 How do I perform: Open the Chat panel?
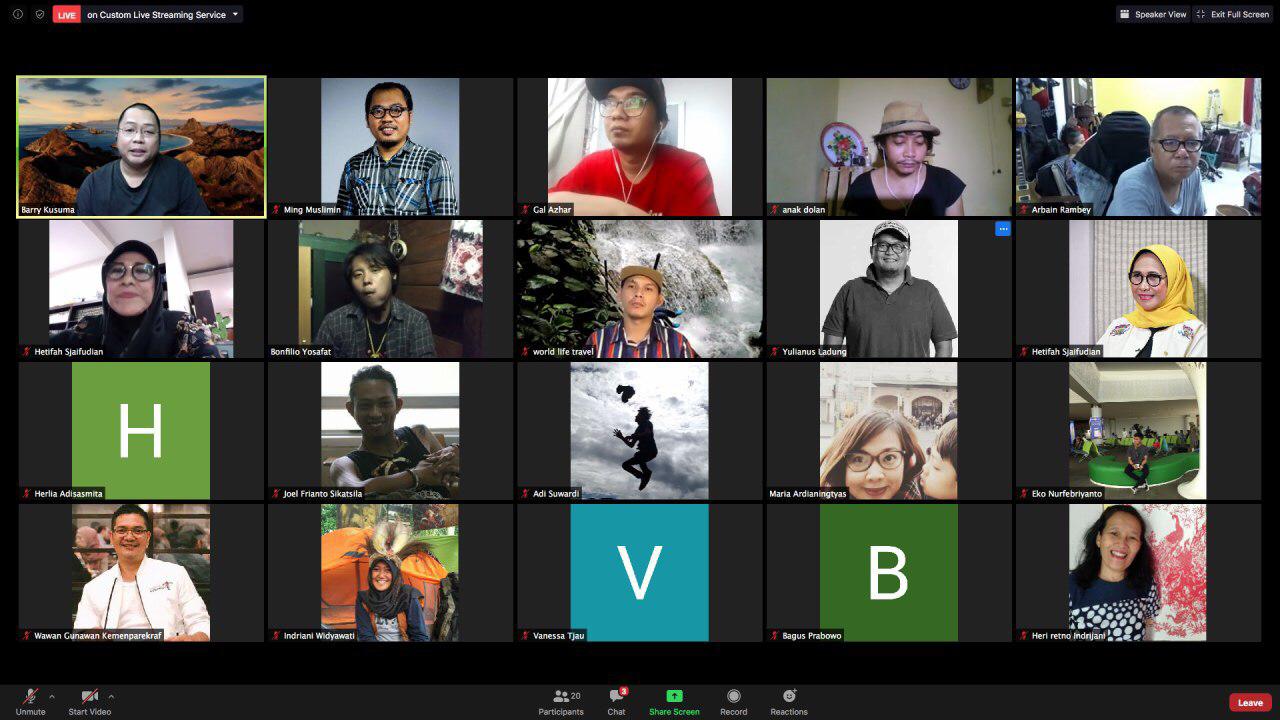coord(616,702)
